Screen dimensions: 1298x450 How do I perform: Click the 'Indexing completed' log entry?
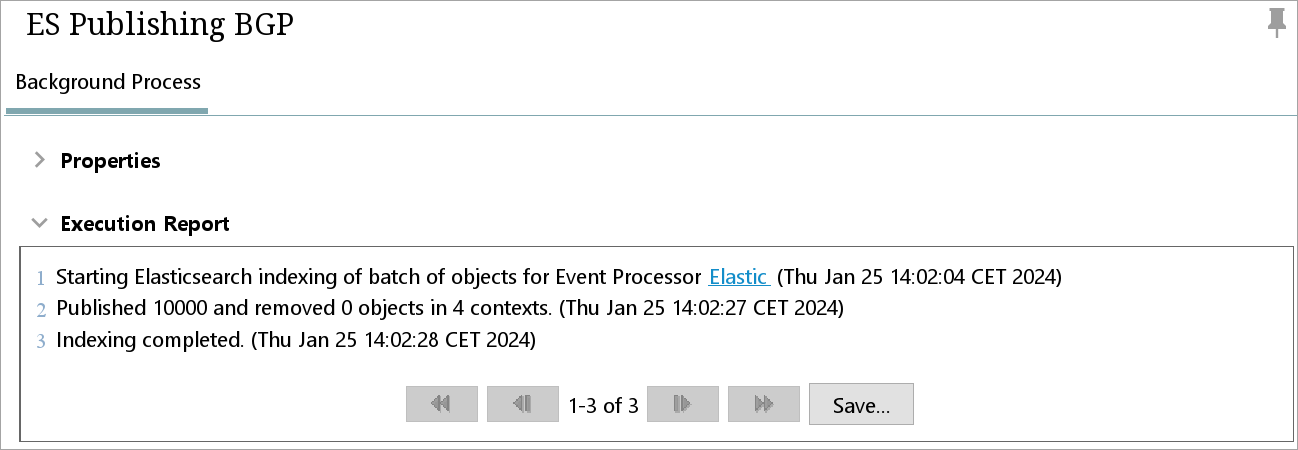point(296,340)
